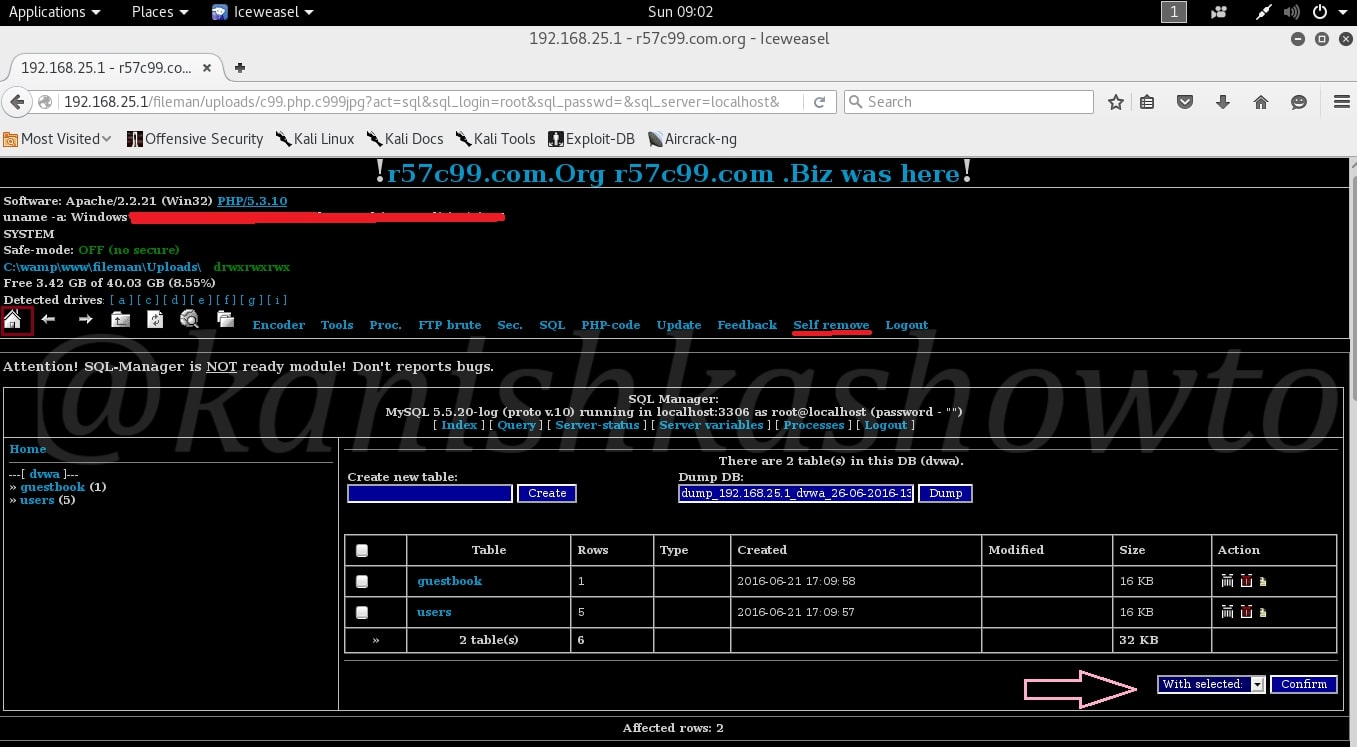Open the SQL shell menu item

click(552, 325)
